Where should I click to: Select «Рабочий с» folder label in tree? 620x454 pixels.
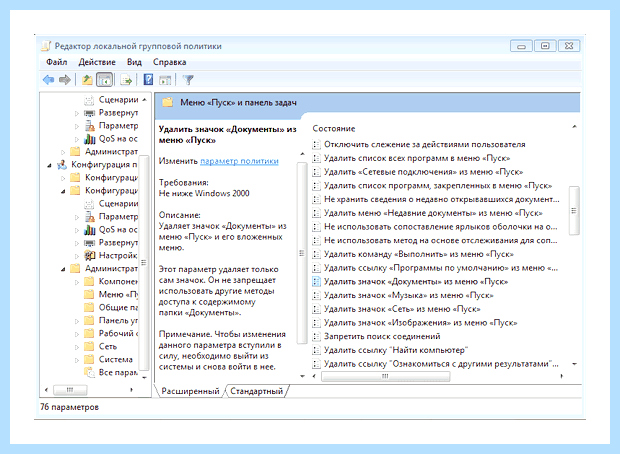(x=118, y=333)
